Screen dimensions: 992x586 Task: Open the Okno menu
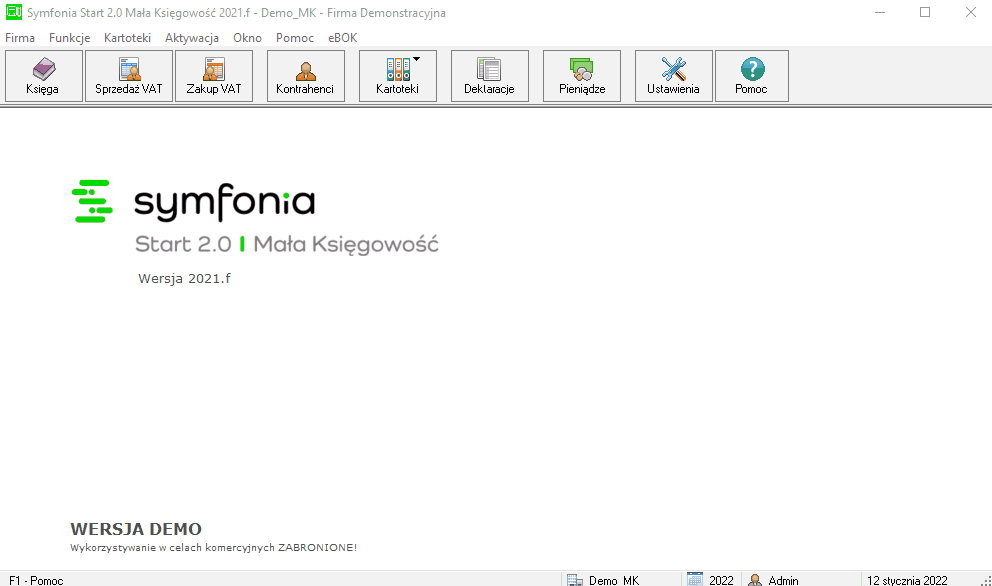point(247,38)
